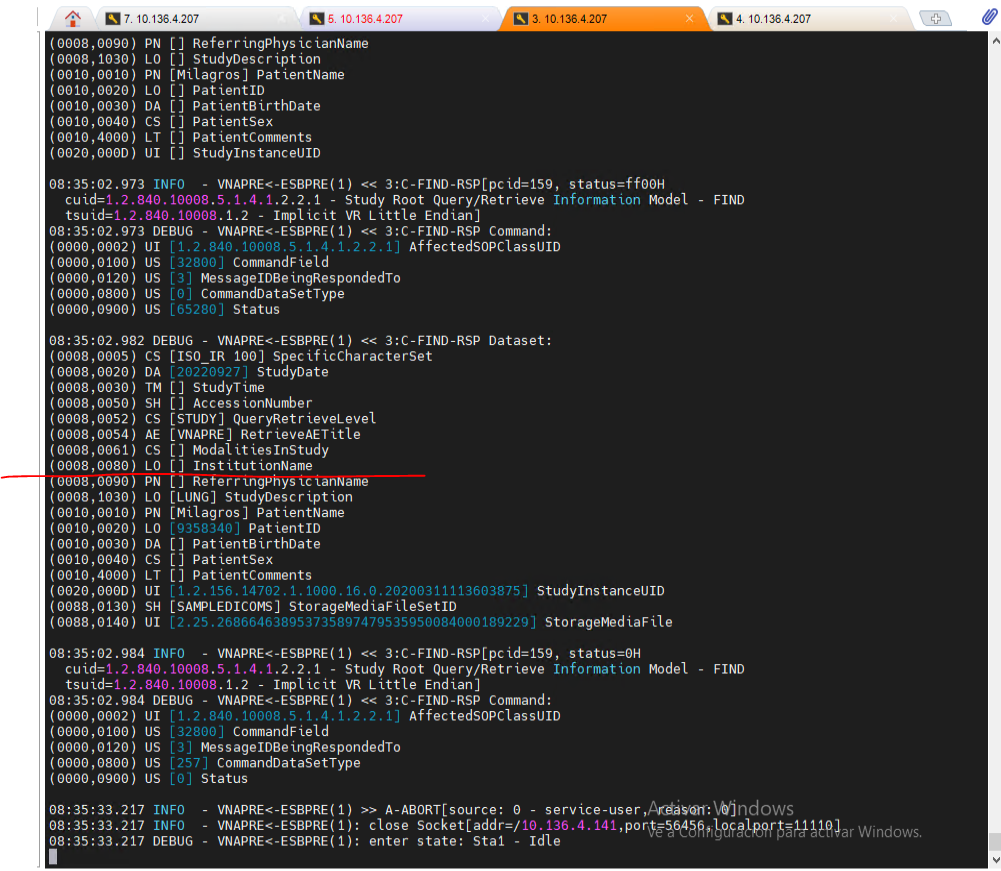This screenshot has width=1001, height=871.
Task: Click the PatientID value 9358340
Action: 204,528
